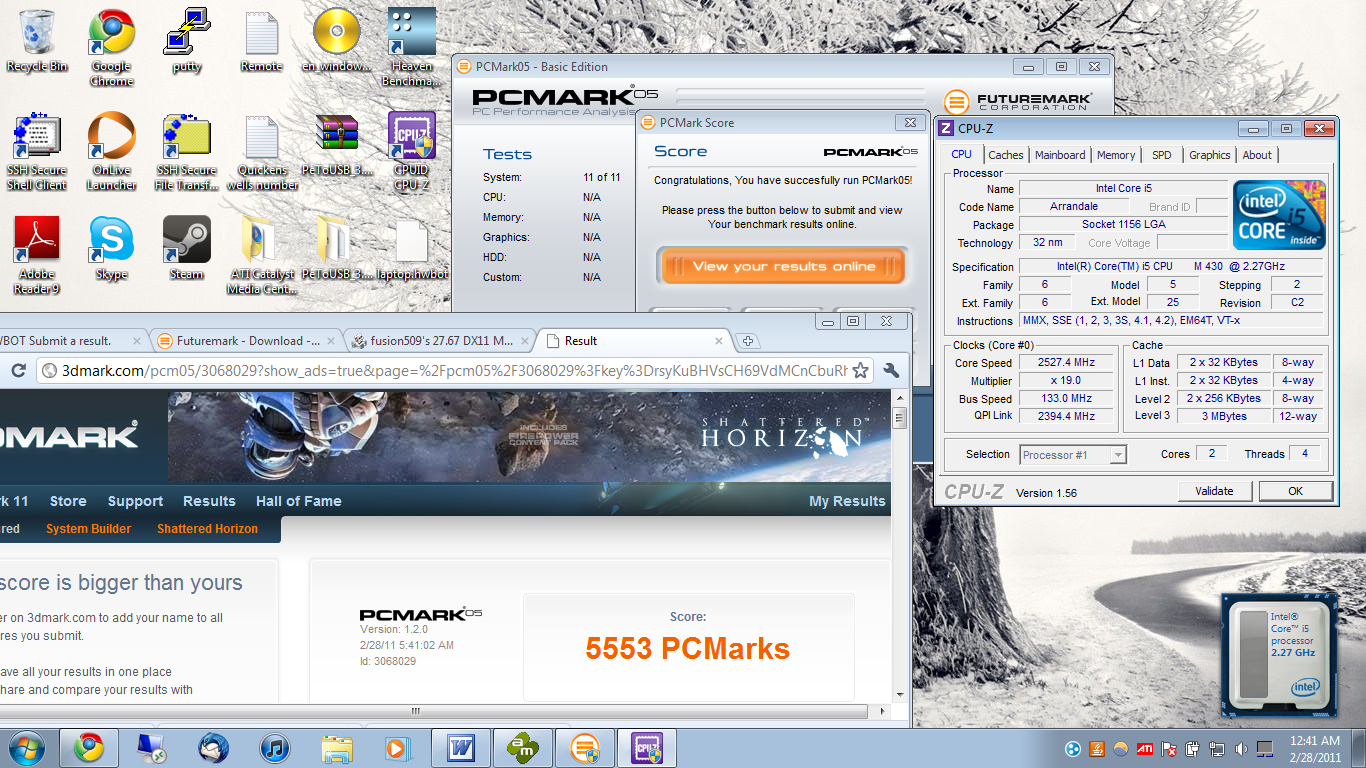
Task: Switch to the Caches tab in CPU-Z
Action: [x=1005, y=155]
